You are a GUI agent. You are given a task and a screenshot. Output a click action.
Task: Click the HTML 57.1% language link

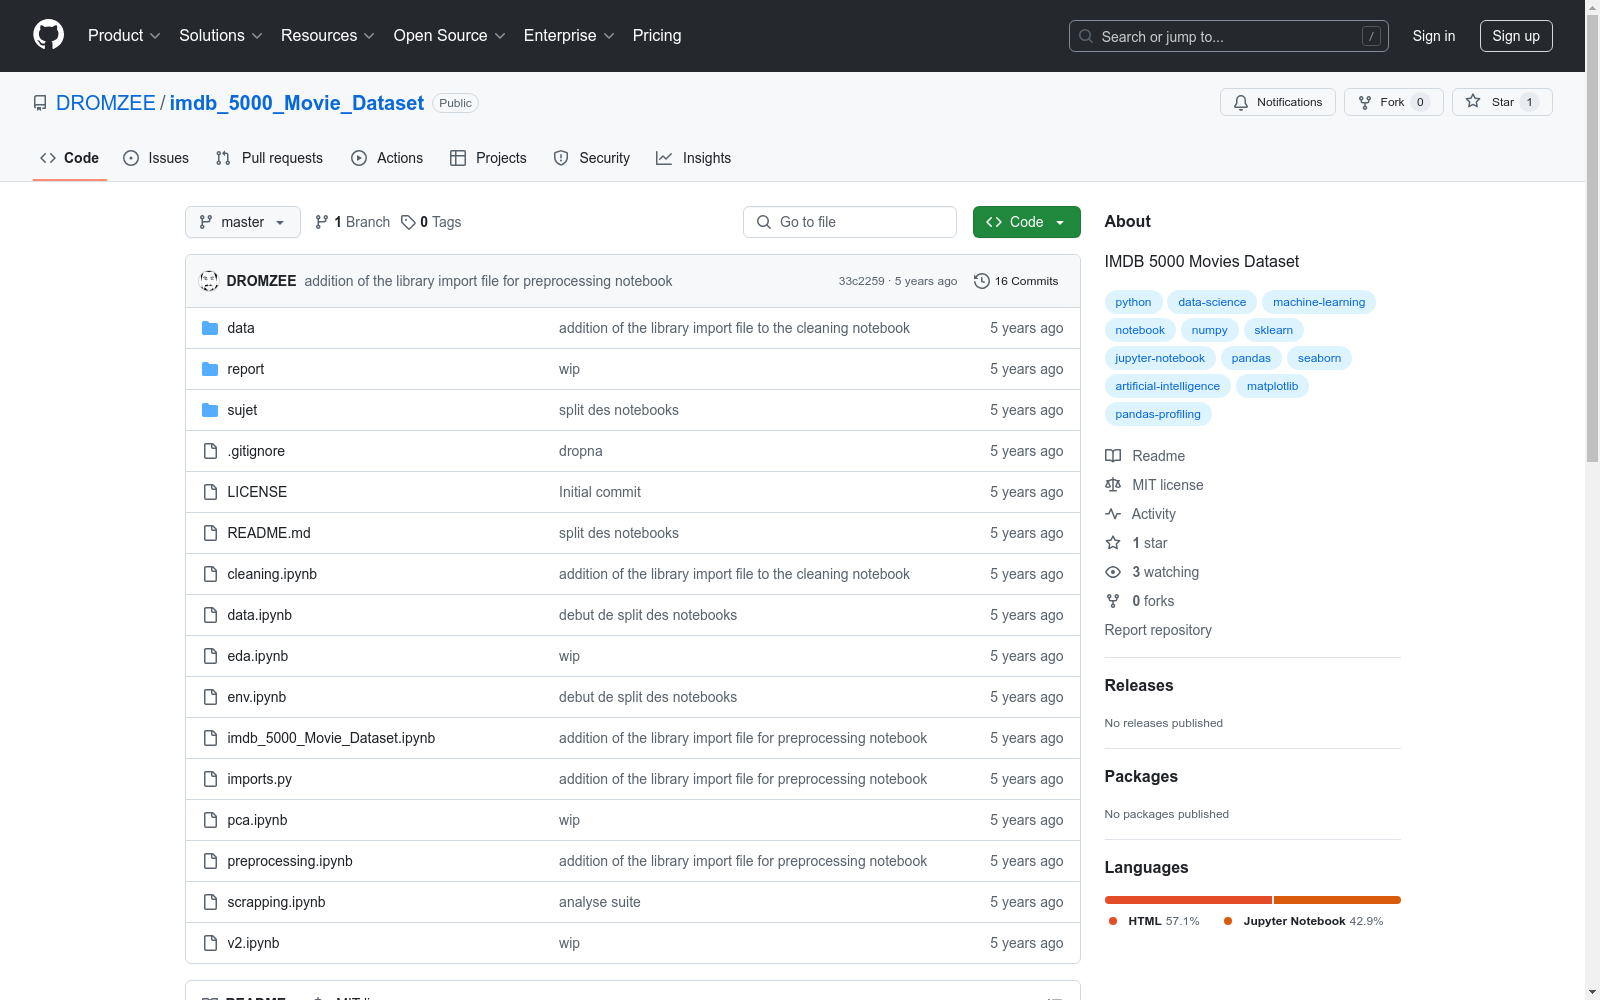point(1155,921)
